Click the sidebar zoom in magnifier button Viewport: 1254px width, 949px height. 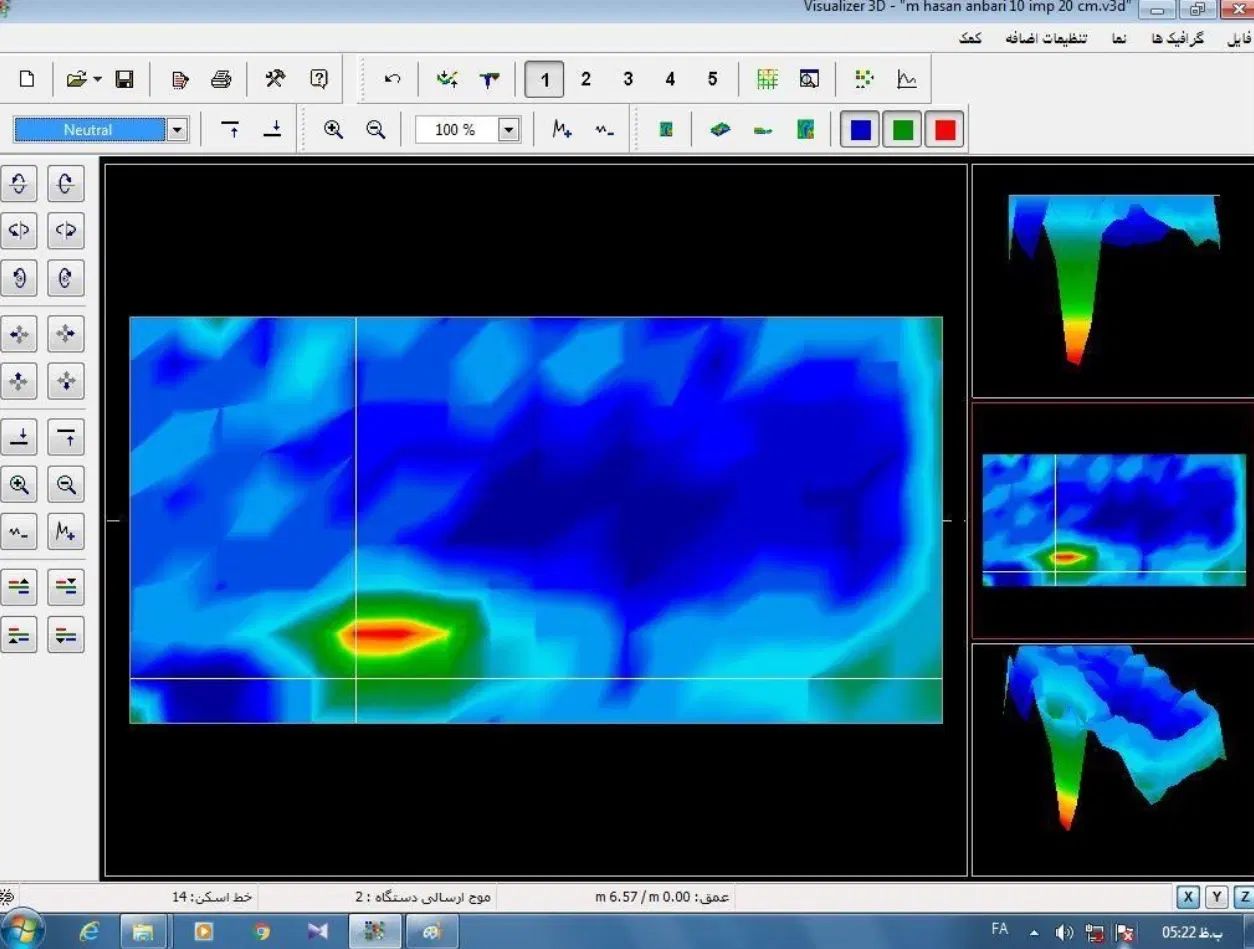(x=19, y=485)
